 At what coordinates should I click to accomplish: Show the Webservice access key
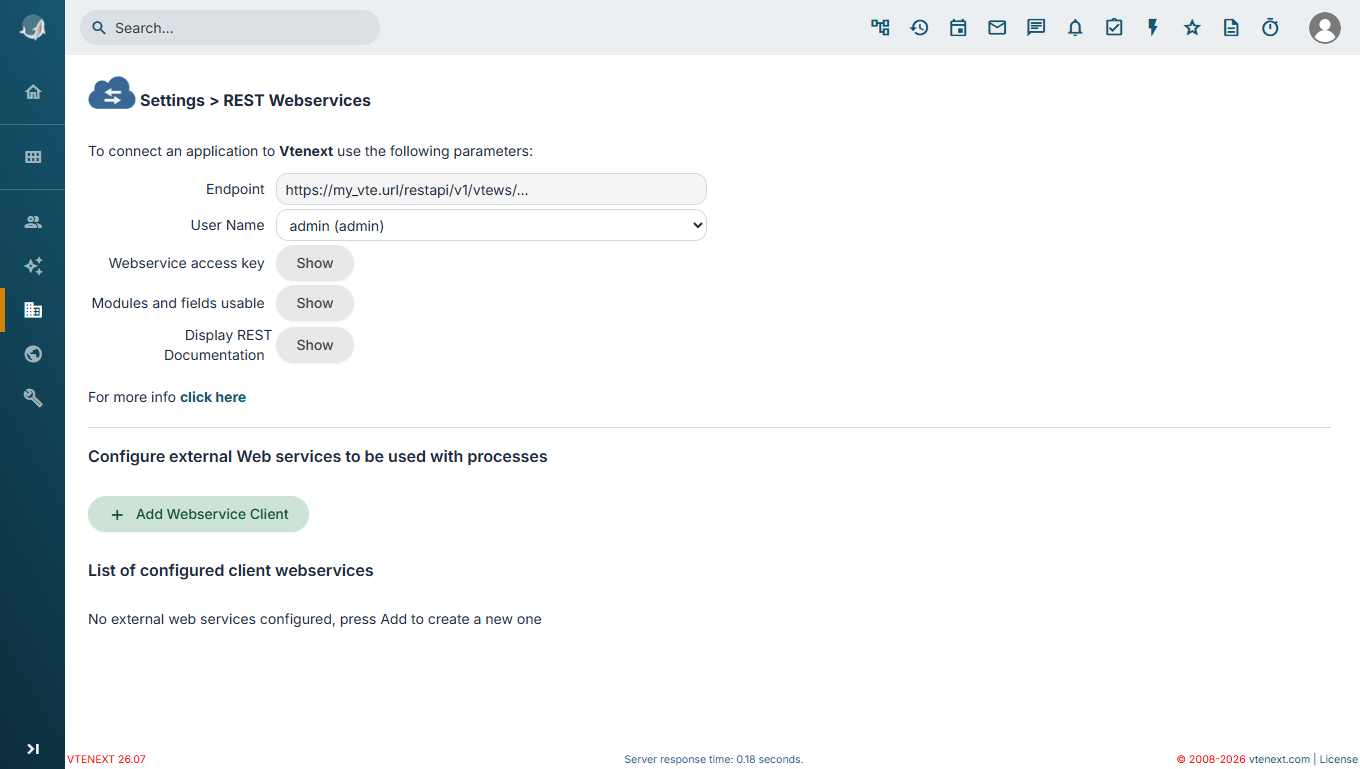point(315,263)
